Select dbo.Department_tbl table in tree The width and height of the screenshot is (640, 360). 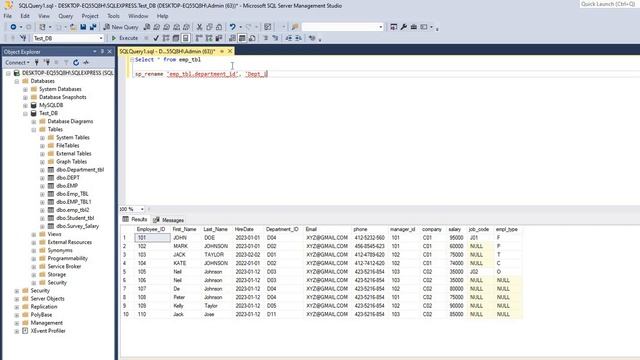click(x=80, y=170)
